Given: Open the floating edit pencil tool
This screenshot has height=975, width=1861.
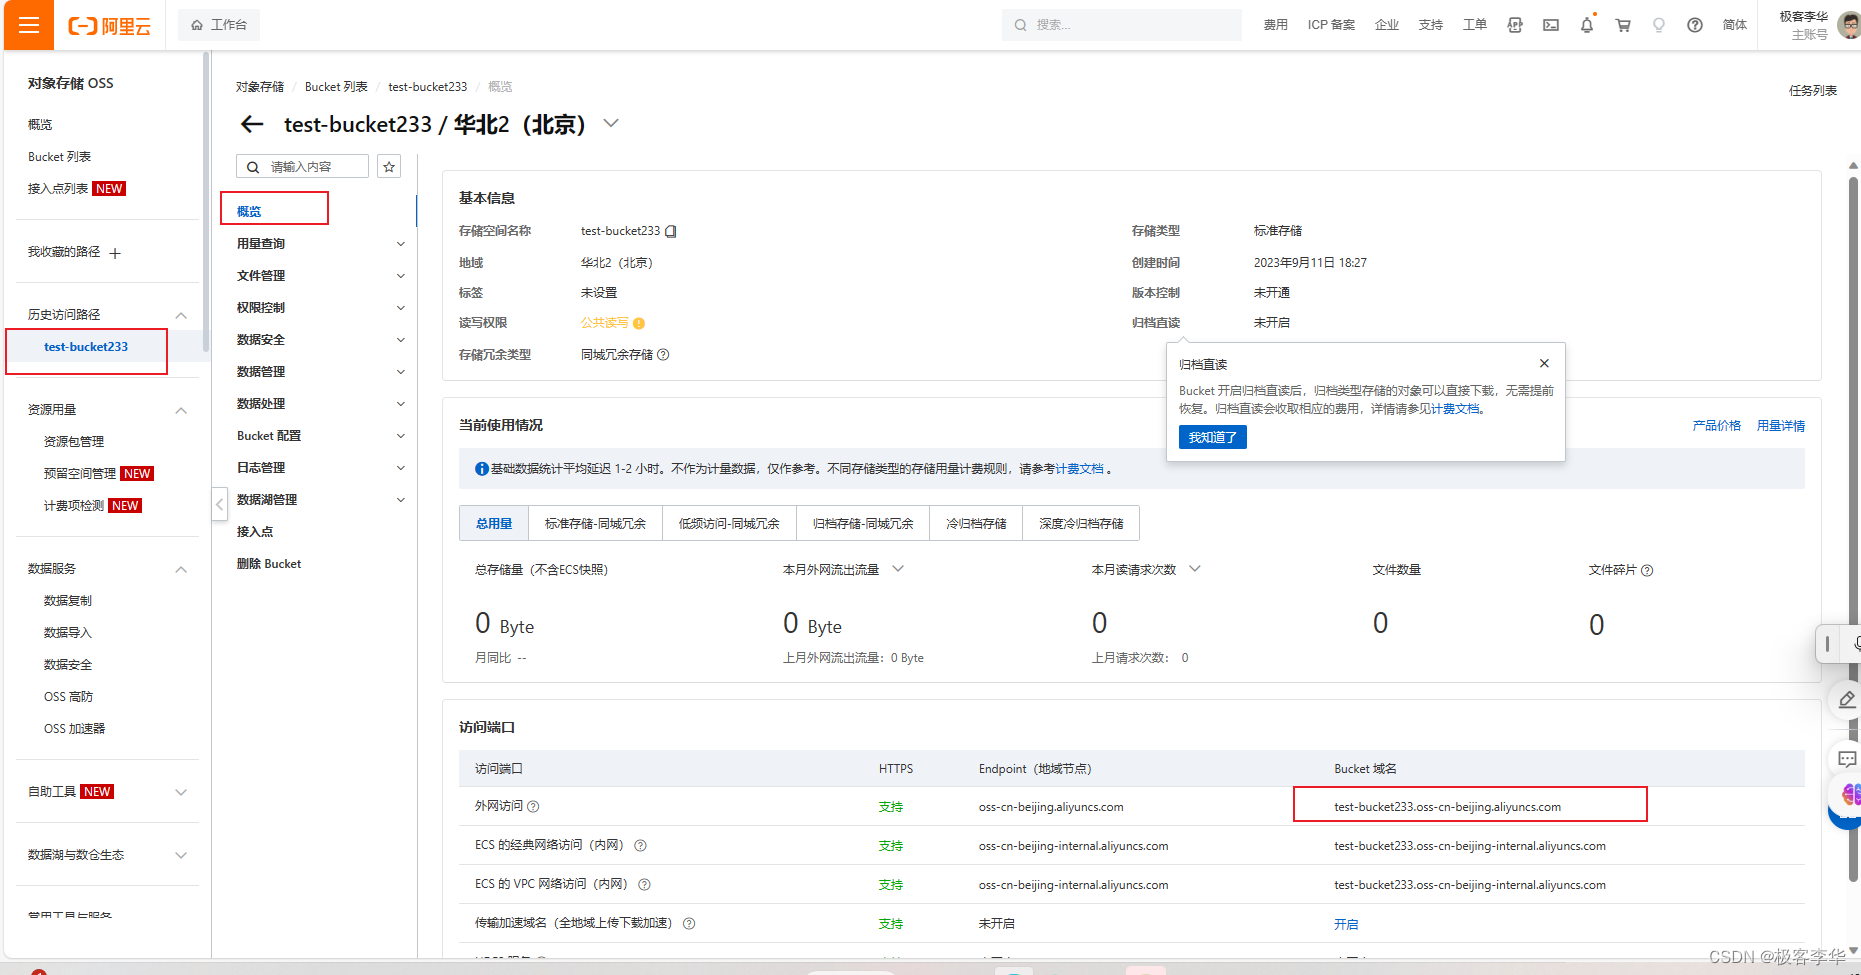Looking at the screenshot, I should [1847, 699].
